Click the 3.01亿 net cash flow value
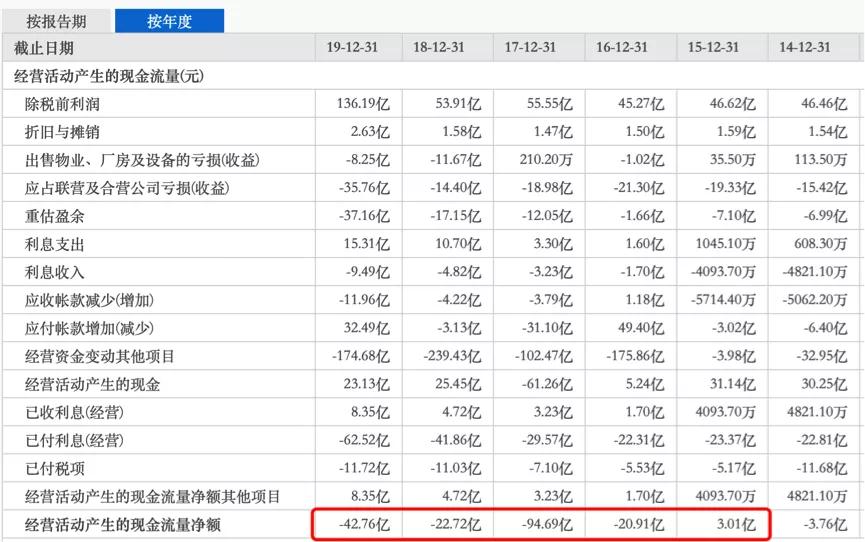865x542 pixels. [736, 524]
